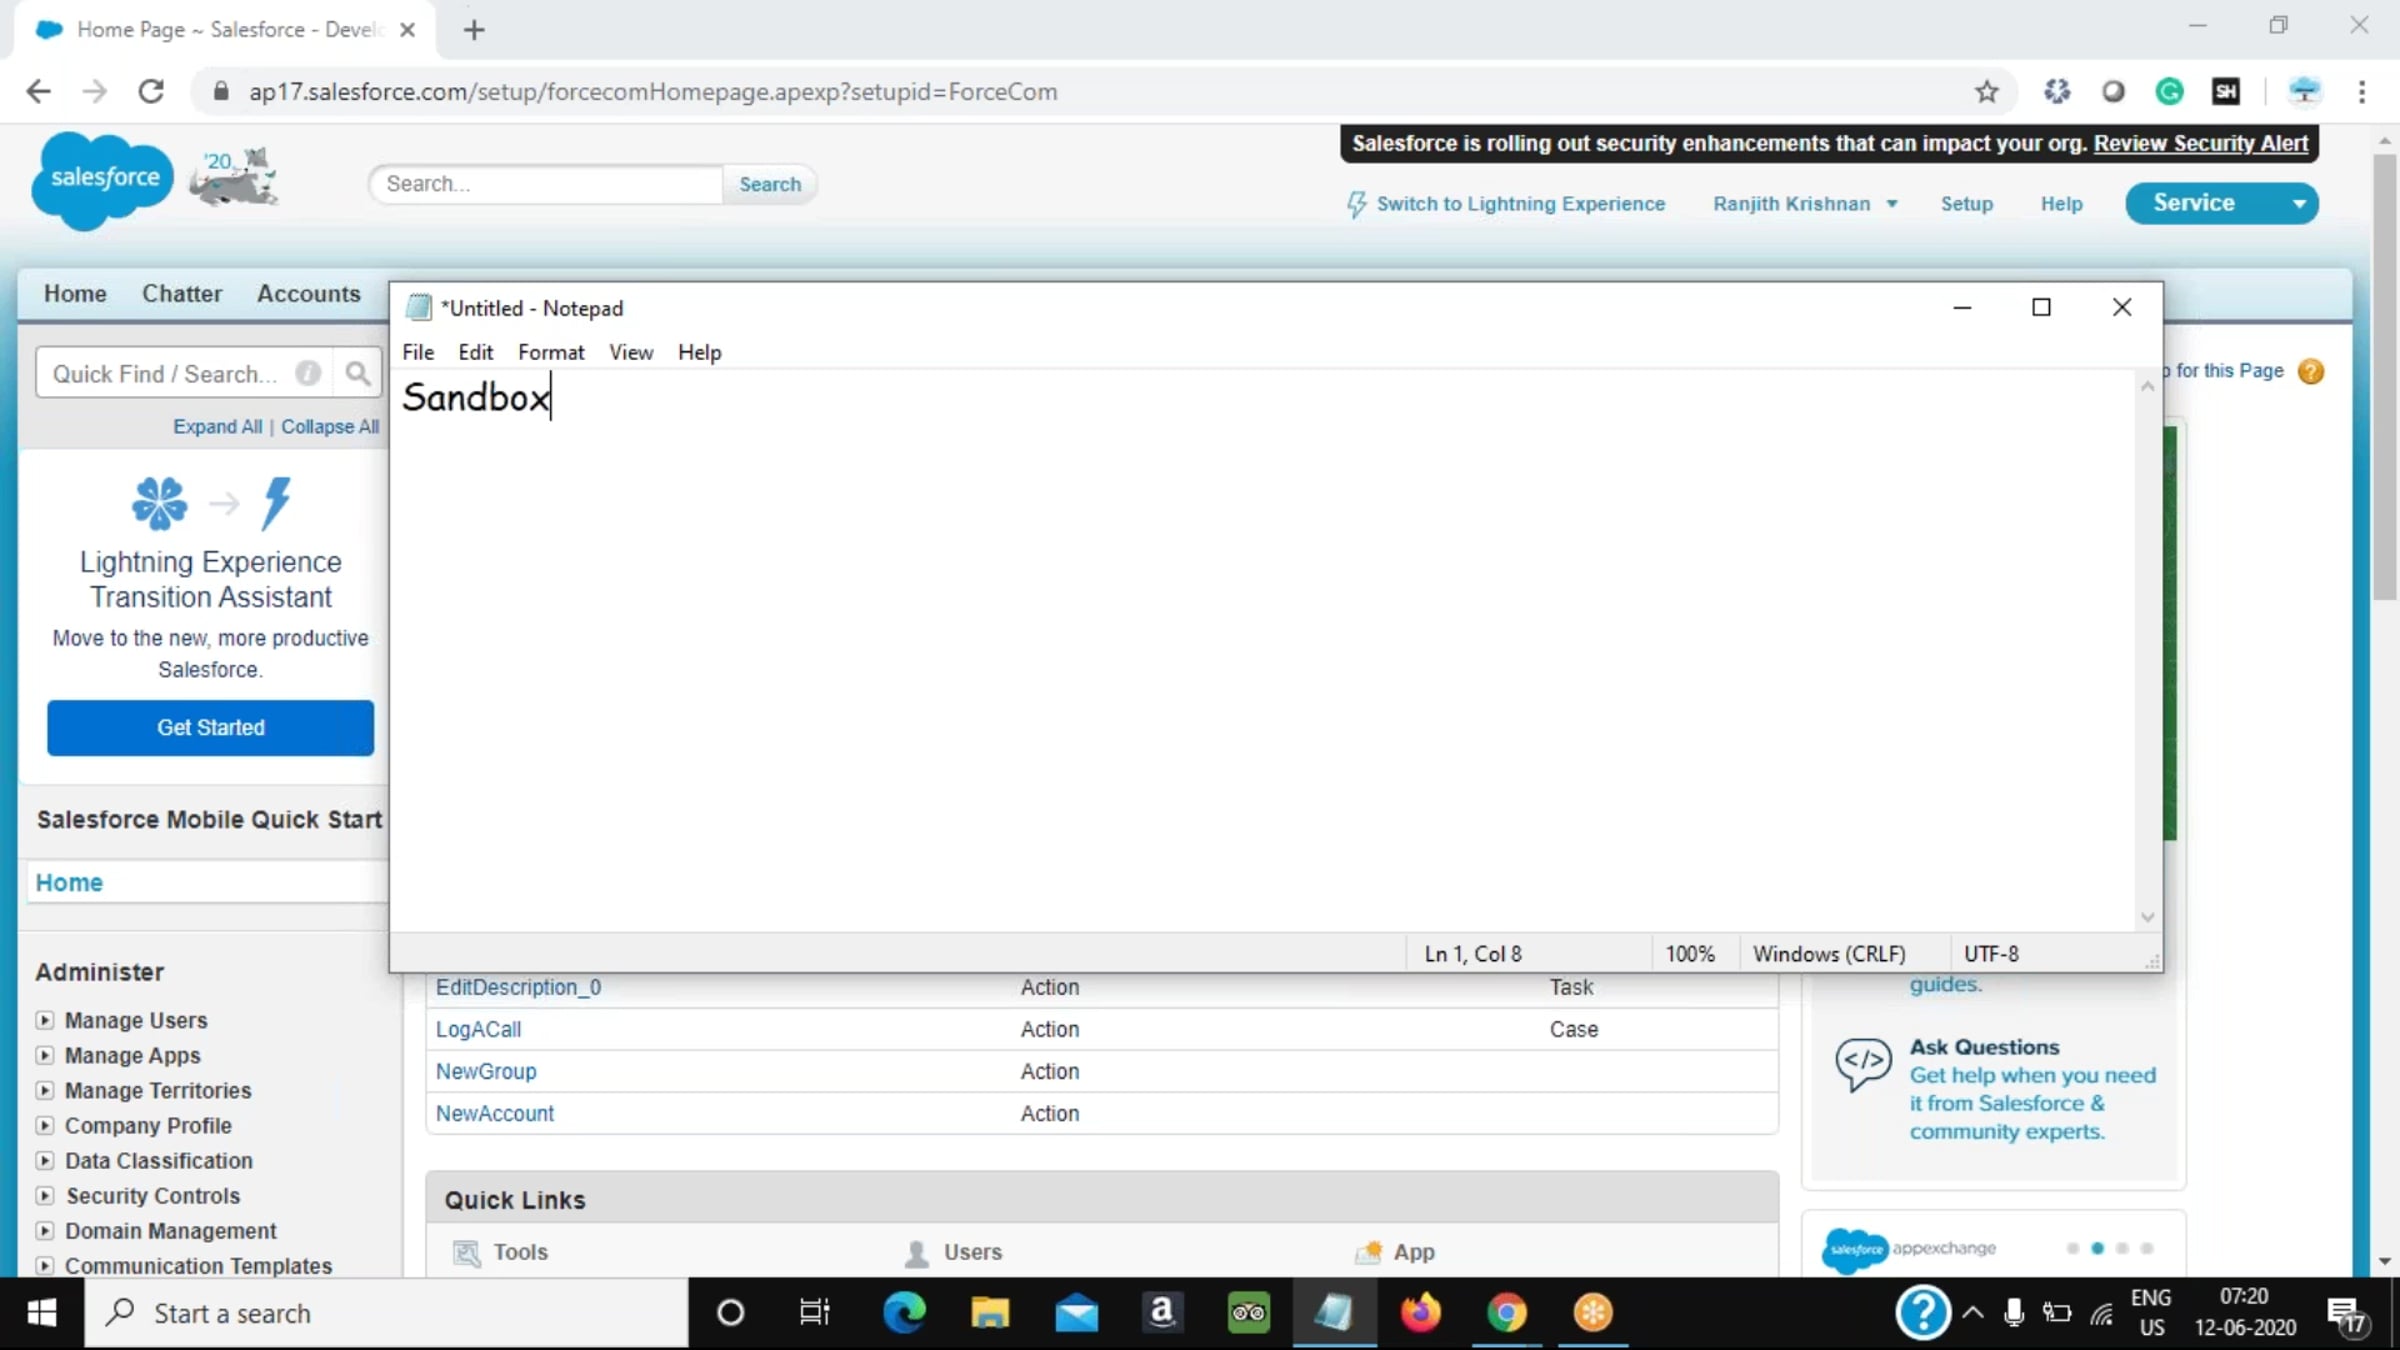Expand the Manage Users tree node
Viewport: 2400px width, 1350px height.
click(x=45, y=1020)
